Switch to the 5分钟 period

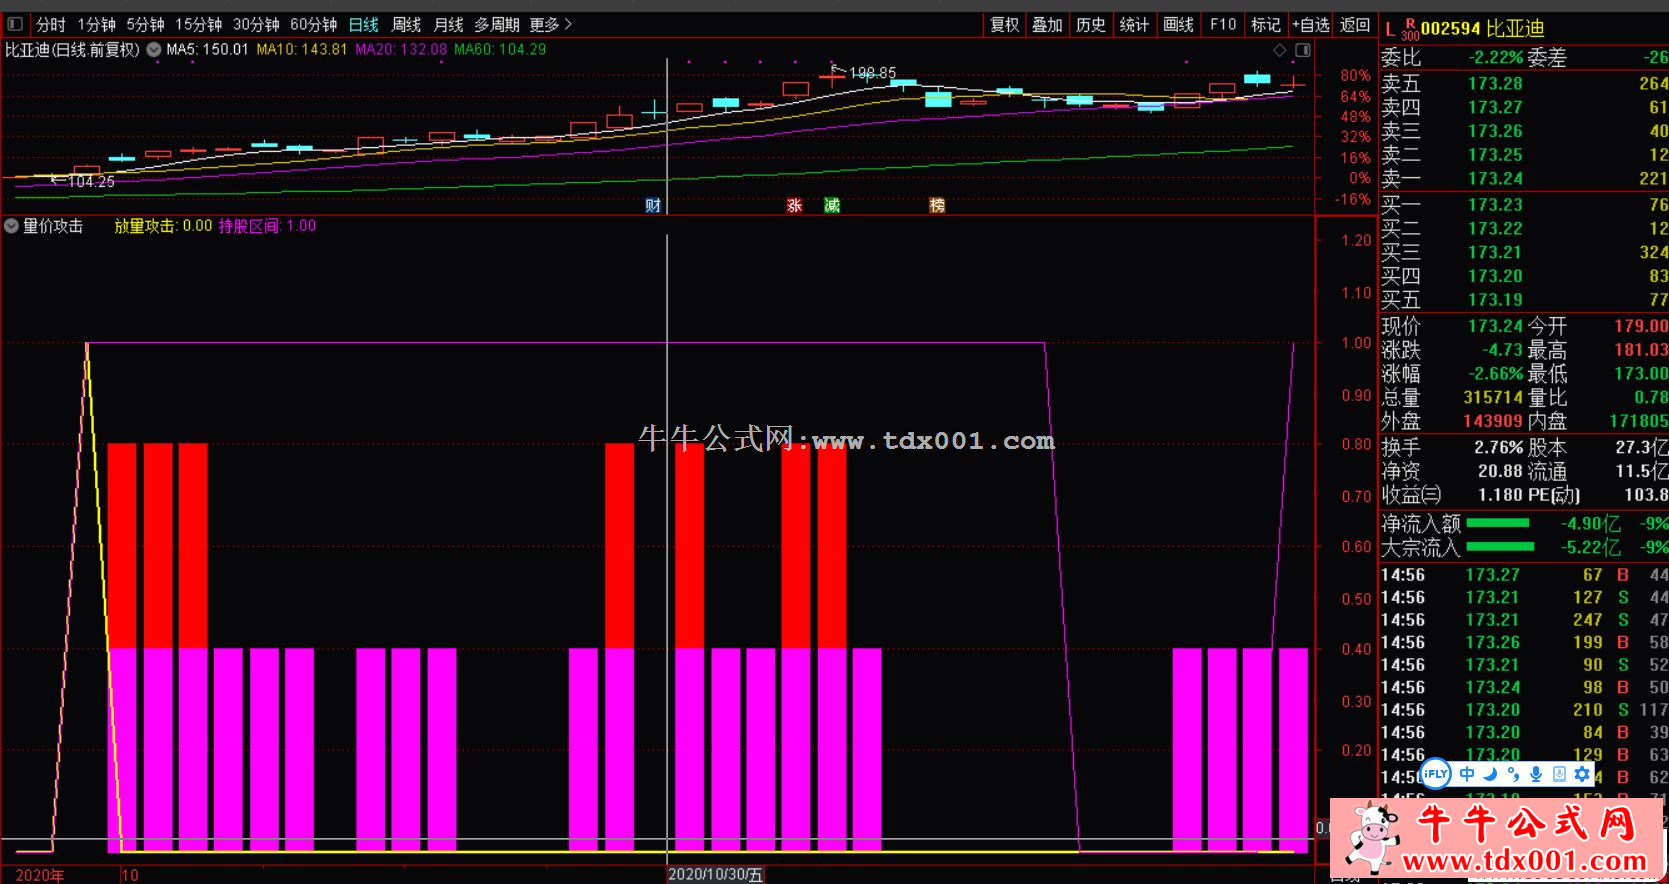pyautogui.click(x=146, y=24)
